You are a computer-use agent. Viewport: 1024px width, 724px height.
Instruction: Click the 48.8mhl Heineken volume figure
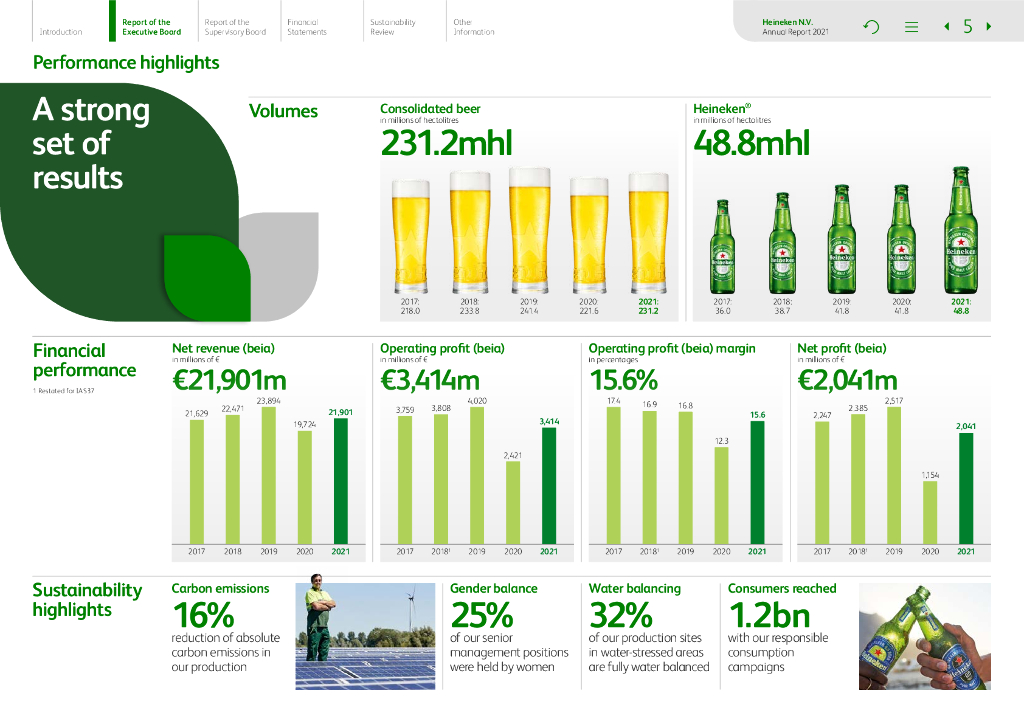click(752, 143)
